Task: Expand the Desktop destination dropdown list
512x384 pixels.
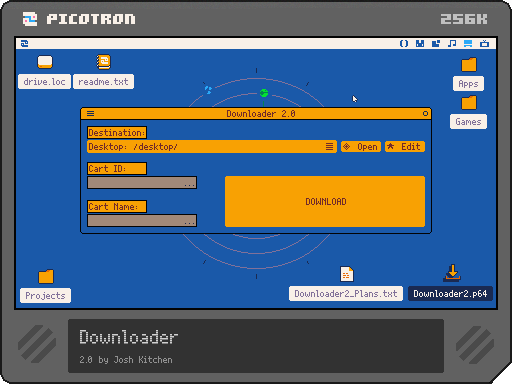Action: pos(212,147)
